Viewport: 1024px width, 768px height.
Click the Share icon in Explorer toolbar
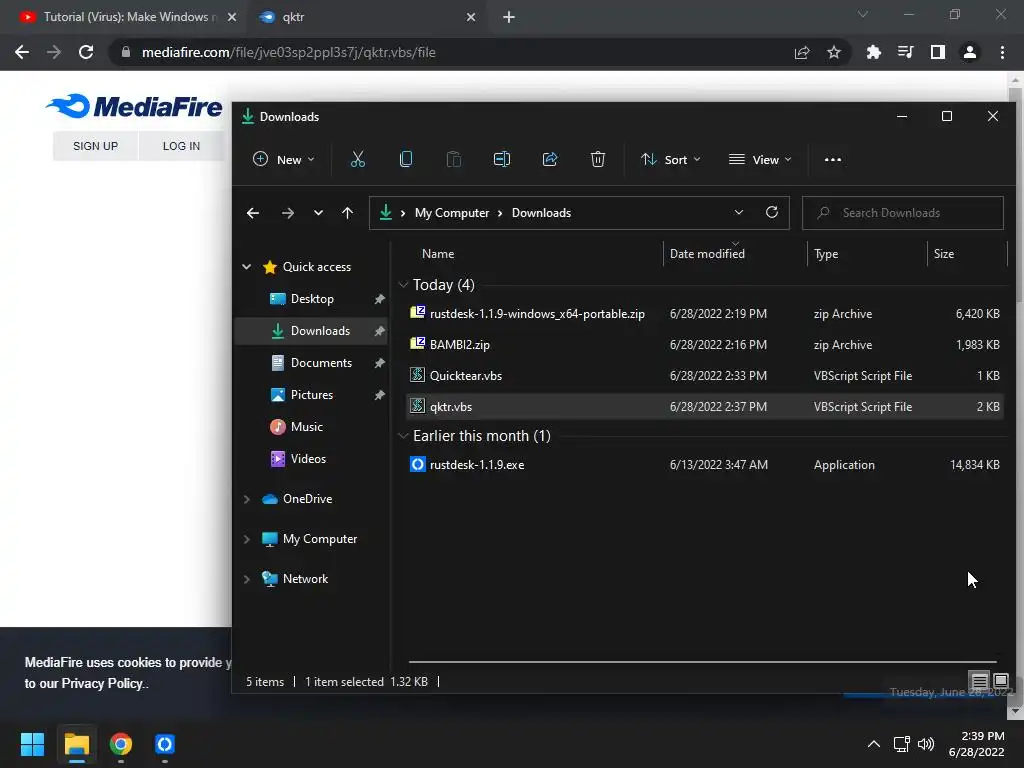550,159
